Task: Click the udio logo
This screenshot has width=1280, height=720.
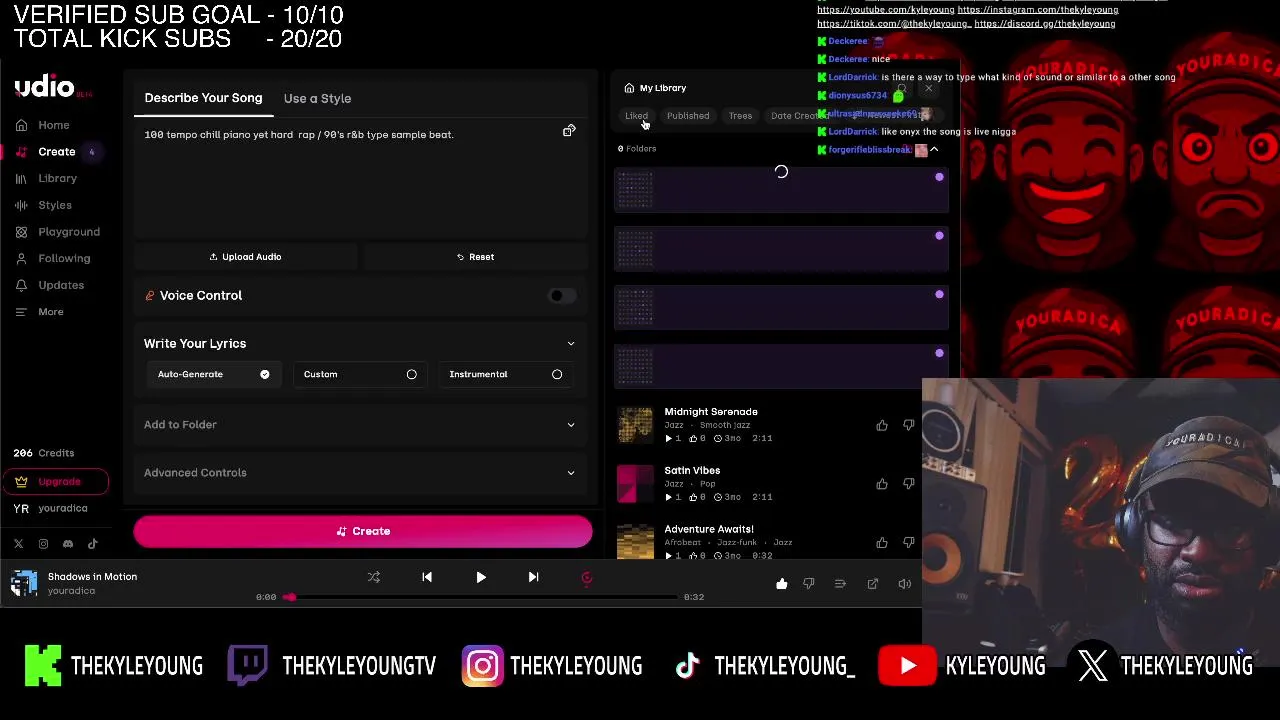Action: click(44, 87)
